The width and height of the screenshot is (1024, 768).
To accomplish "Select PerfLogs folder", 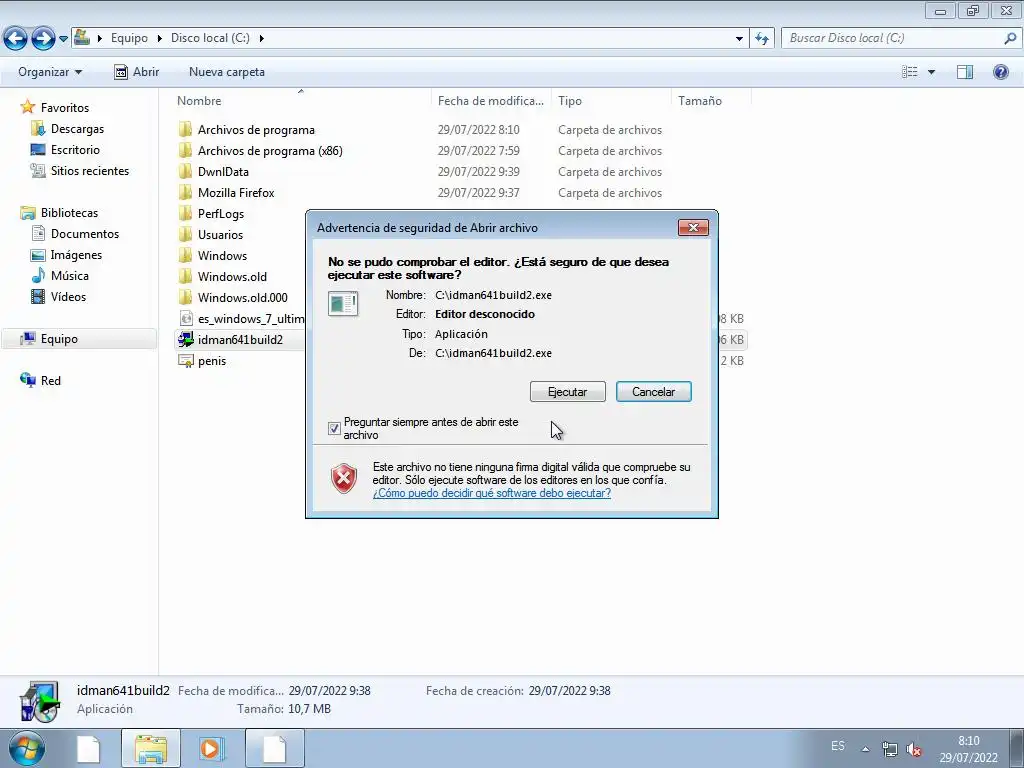I will tap(221, 213).
